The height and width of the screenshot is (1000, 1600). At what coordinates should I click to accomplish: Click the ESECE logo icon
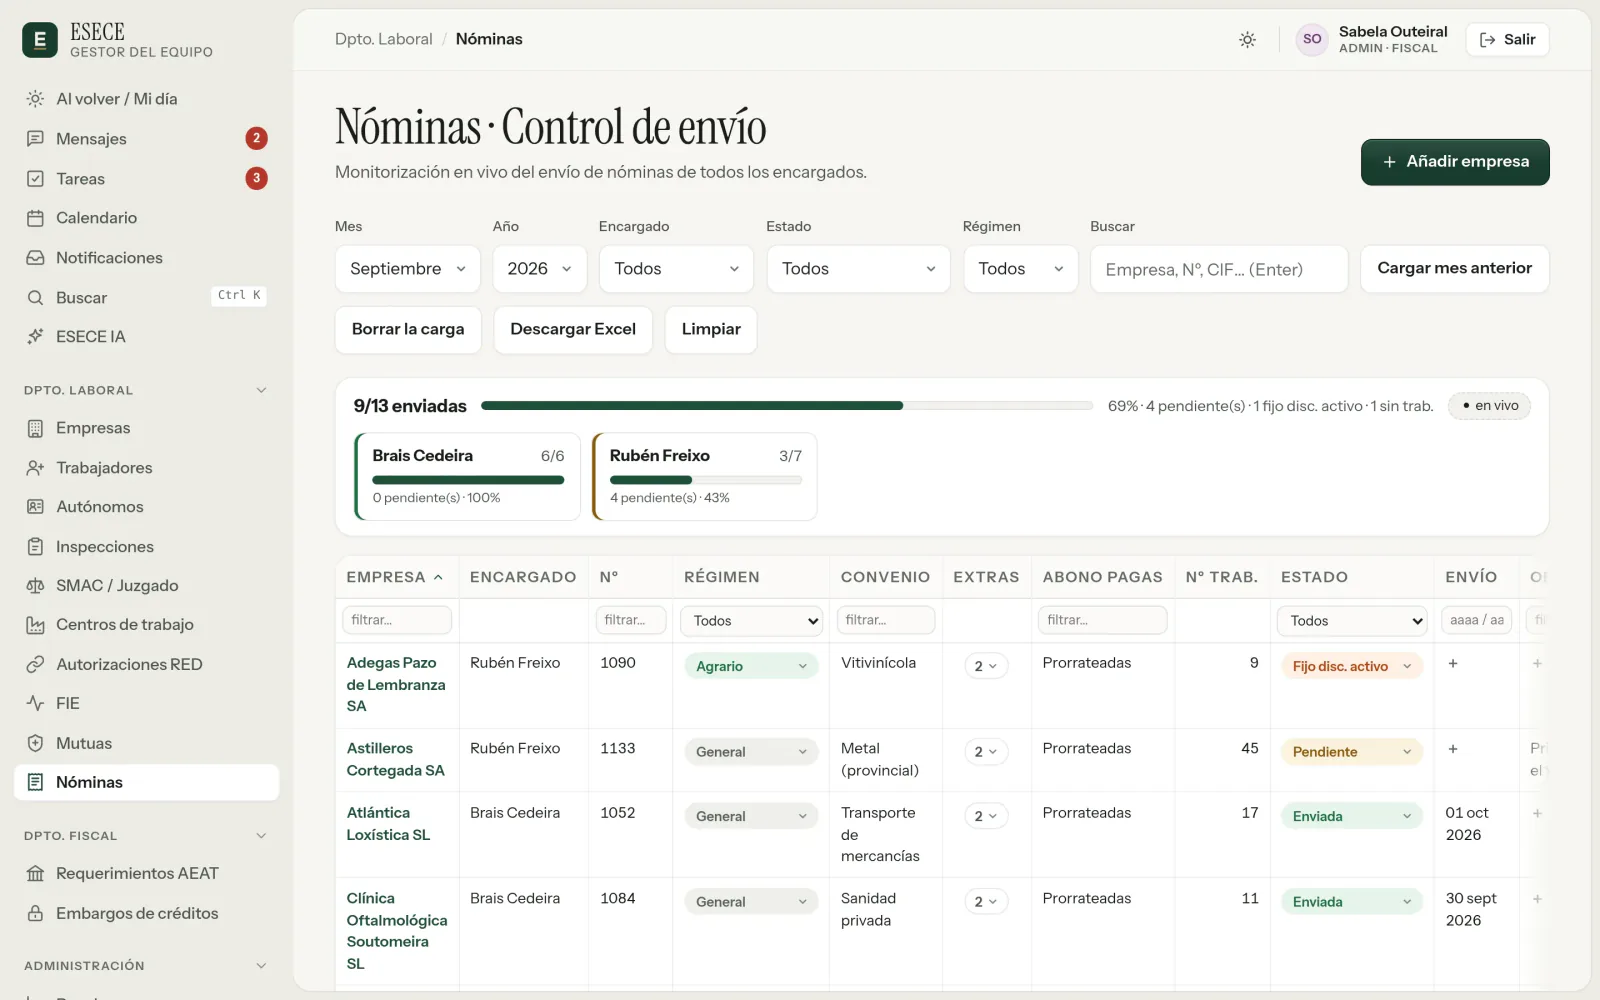pos(40,40)
